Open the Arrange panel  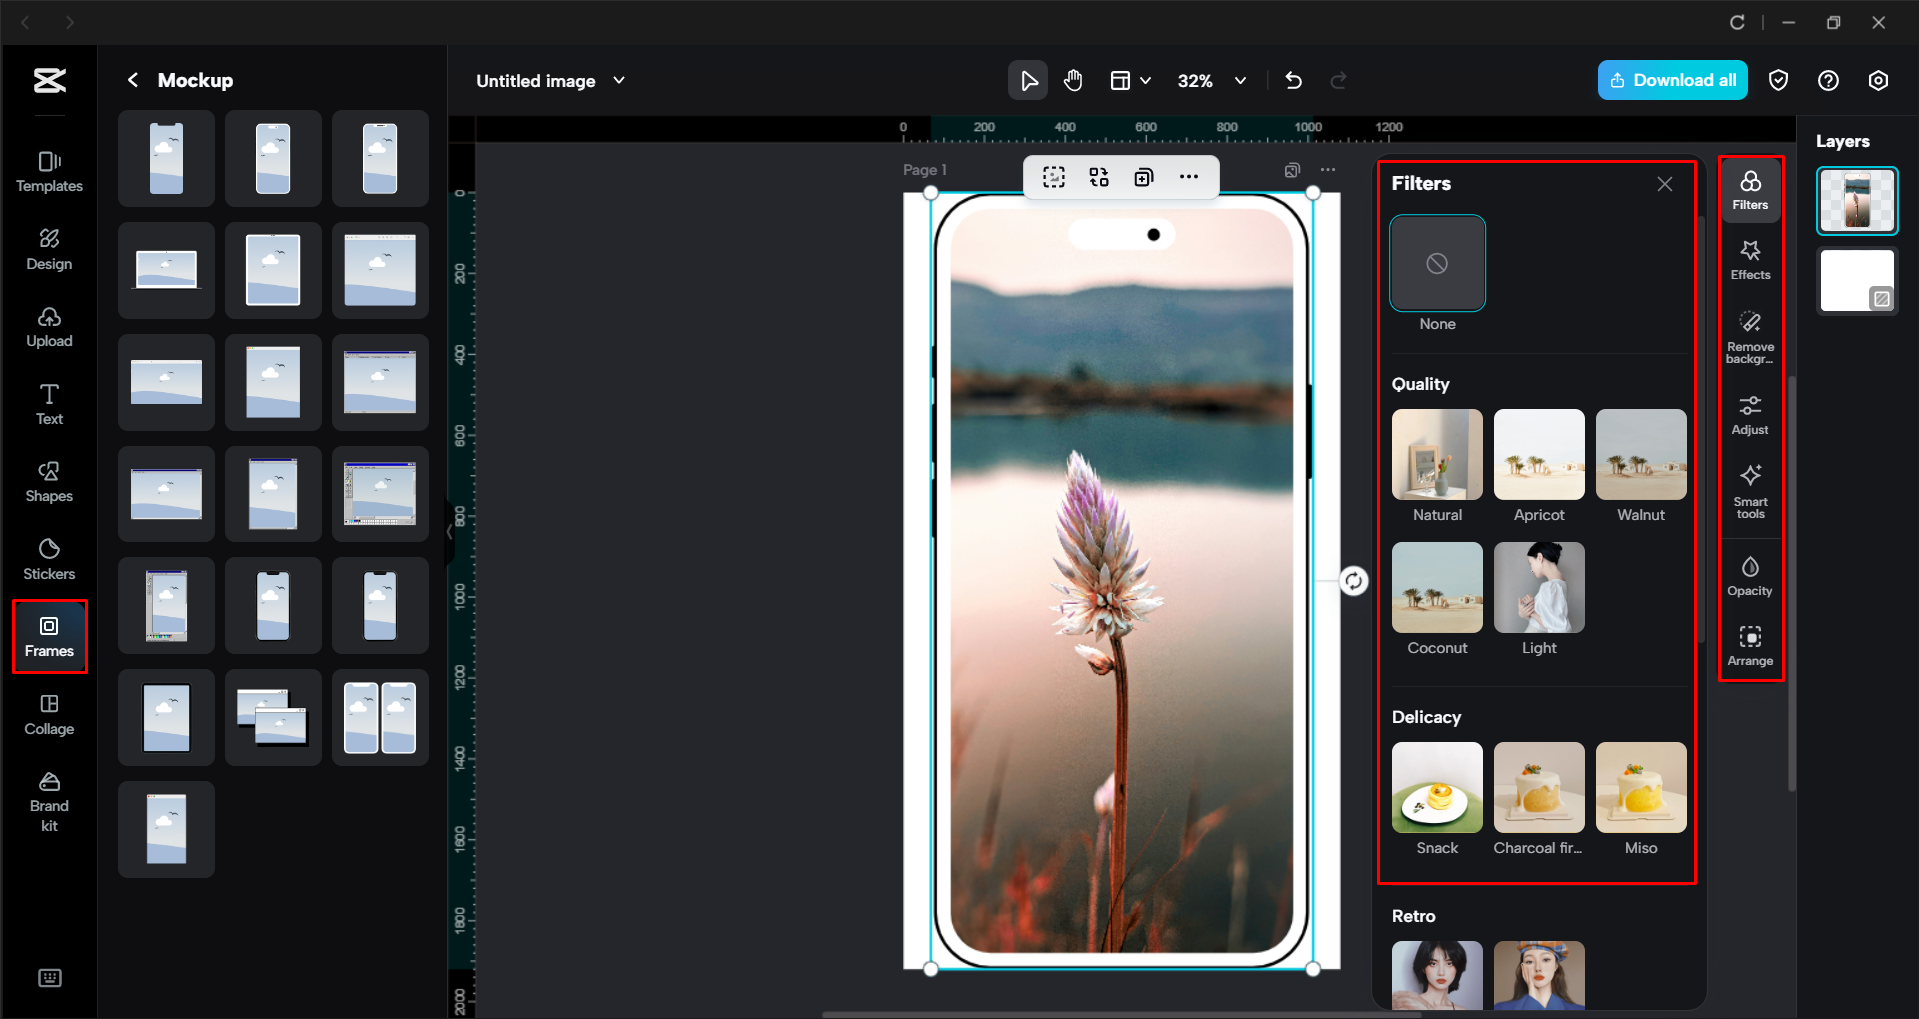click(x=1749, y=643)
